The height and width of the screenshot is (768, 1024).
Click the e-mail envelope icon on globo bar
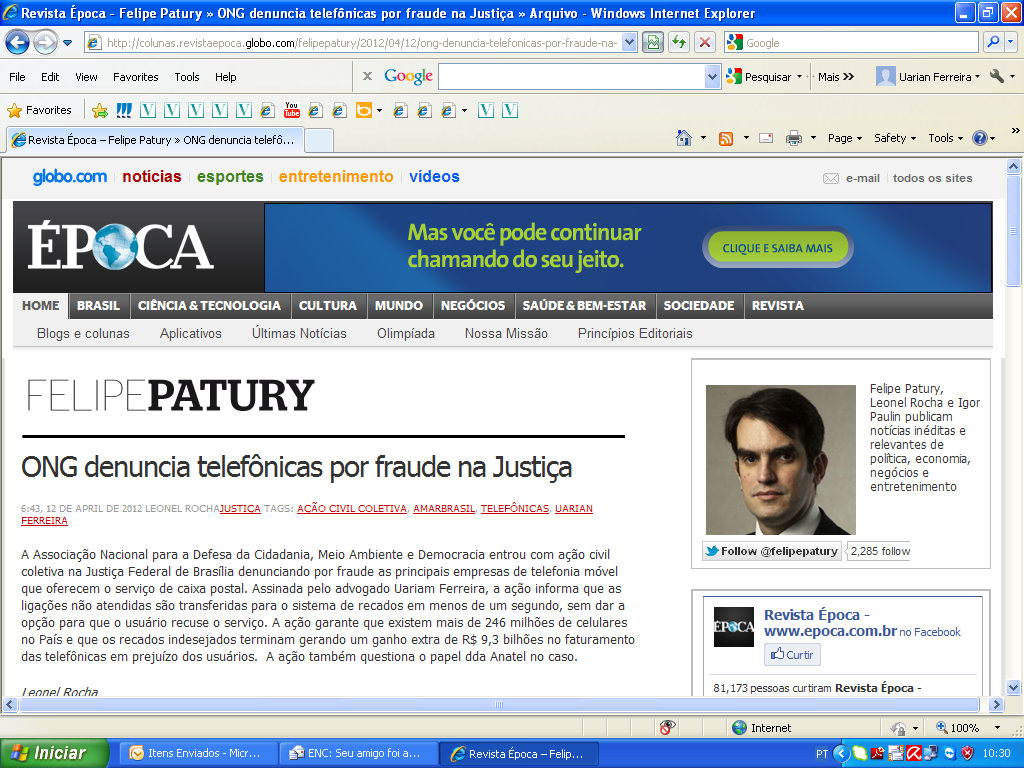click(831, 178)
